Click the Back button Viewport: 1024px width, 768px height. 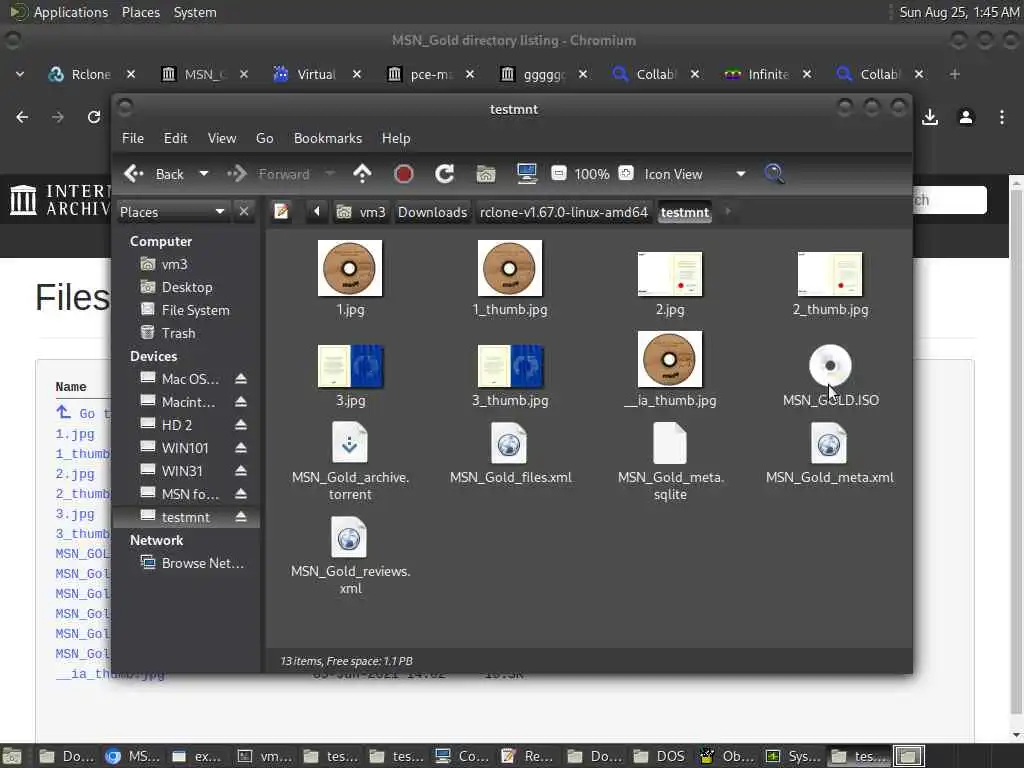[155, 174]
